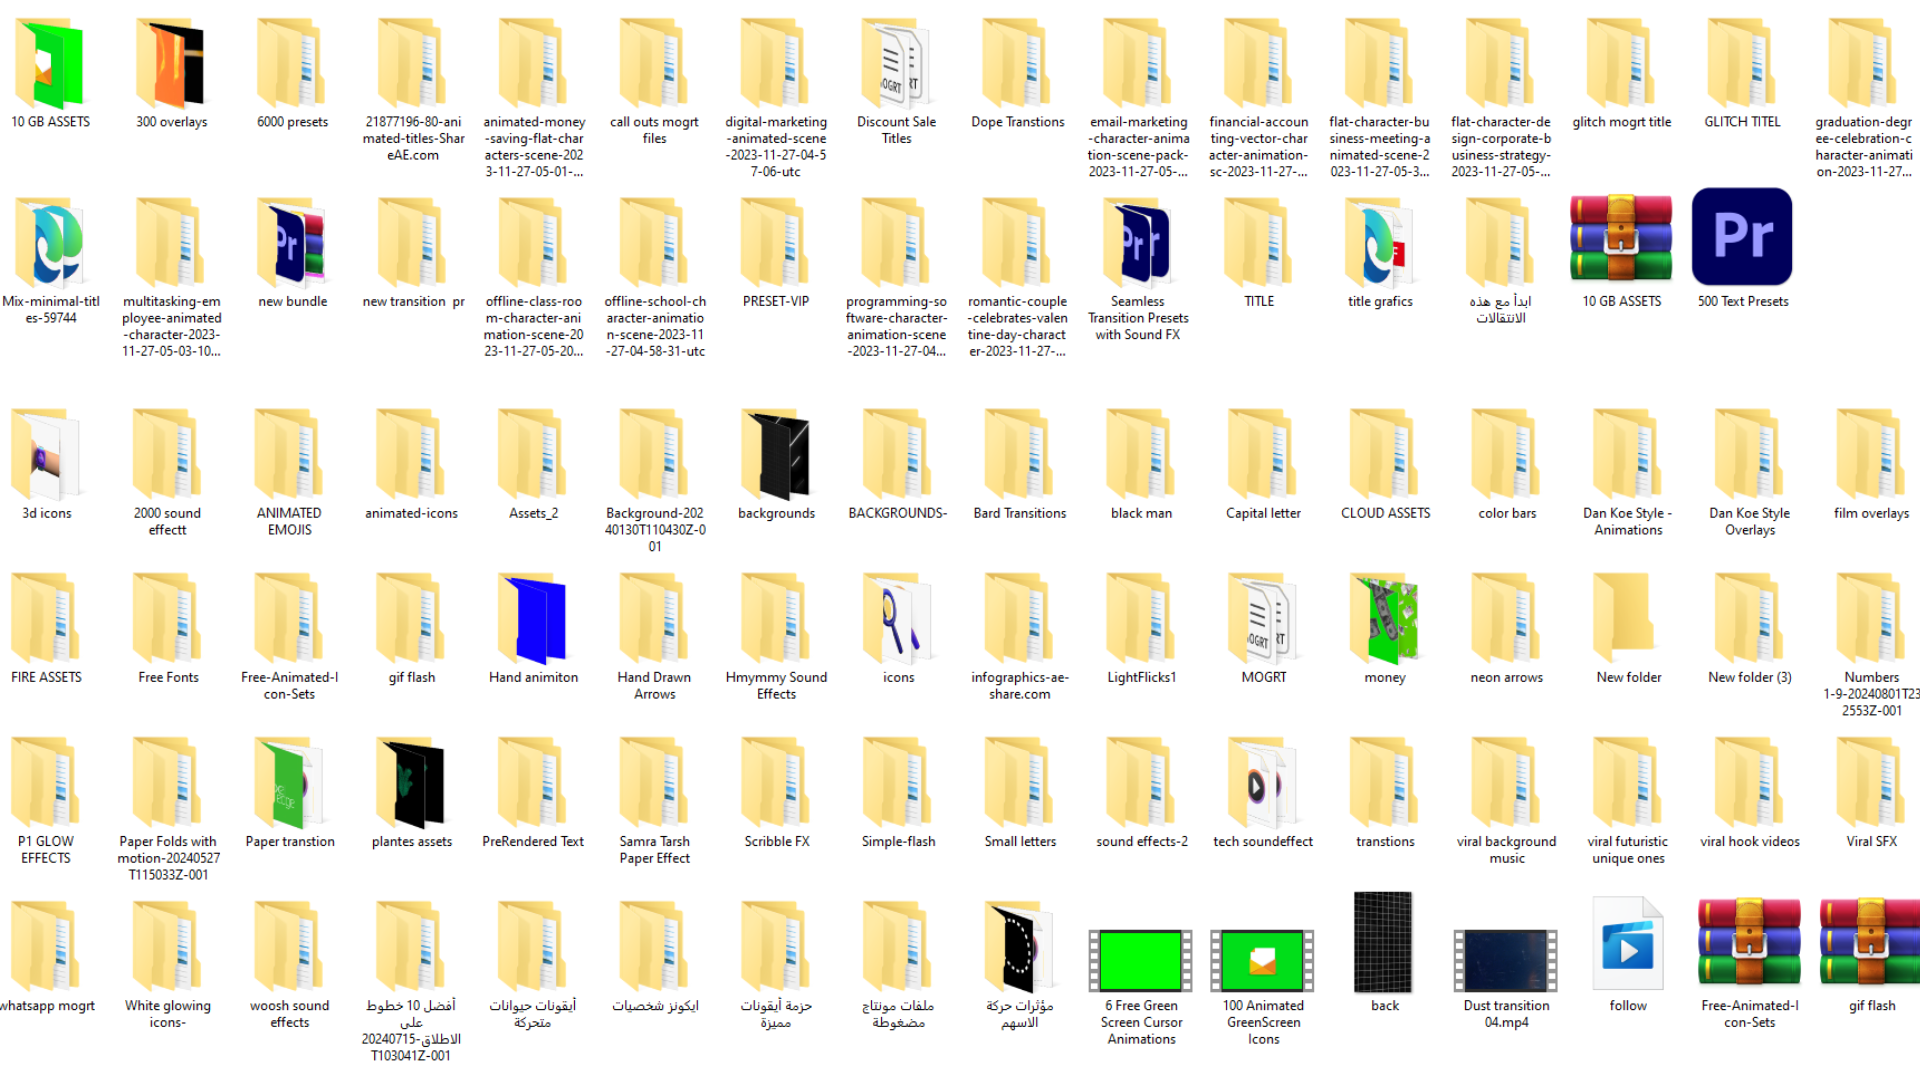Select the MOGRT folder
The height and width of the screenshot is (1080, 1920).
pyautogui.click(x=1263, y=619)
